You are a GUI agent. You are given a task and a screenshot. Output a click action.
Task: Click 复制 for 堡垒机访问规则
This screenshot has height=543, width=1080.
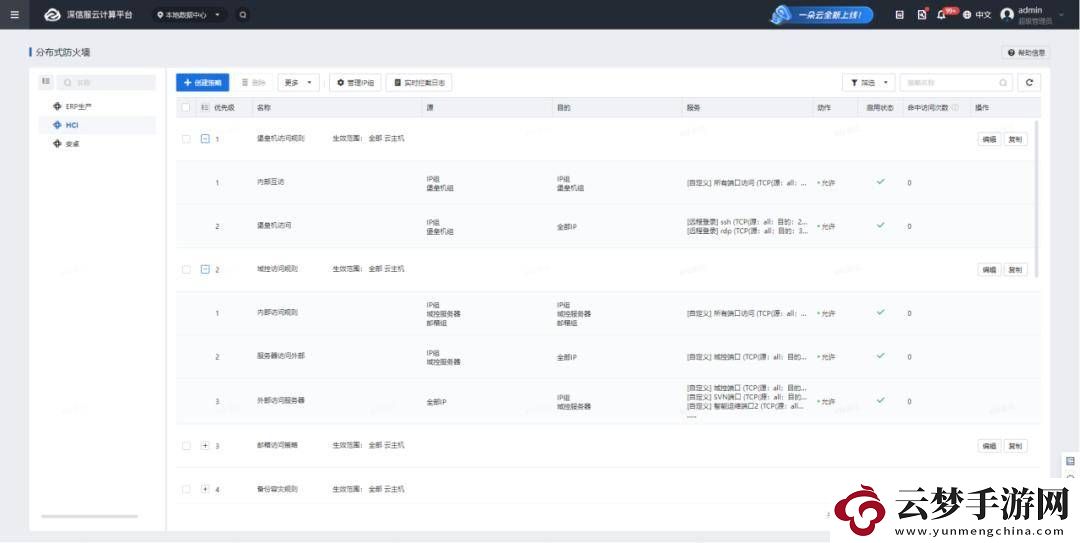[1015, 139]
